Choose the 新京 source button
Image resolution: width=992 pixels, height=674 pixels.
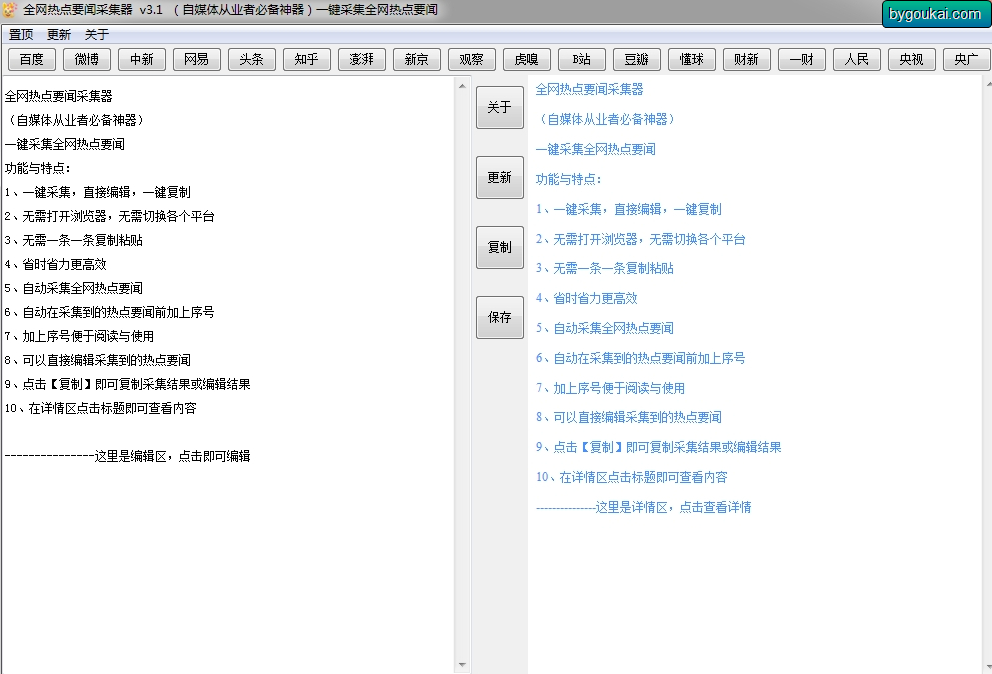[x=417, y=59]
